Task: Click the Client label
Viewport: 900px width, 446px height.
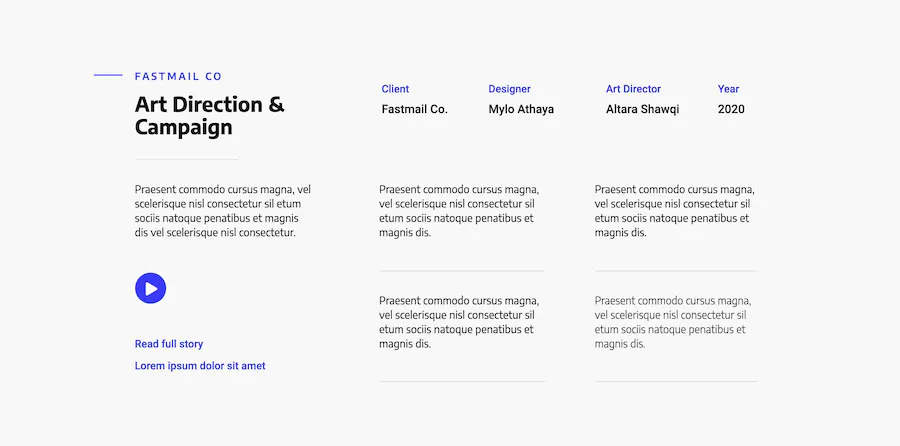Action: (x=395, y=89)
